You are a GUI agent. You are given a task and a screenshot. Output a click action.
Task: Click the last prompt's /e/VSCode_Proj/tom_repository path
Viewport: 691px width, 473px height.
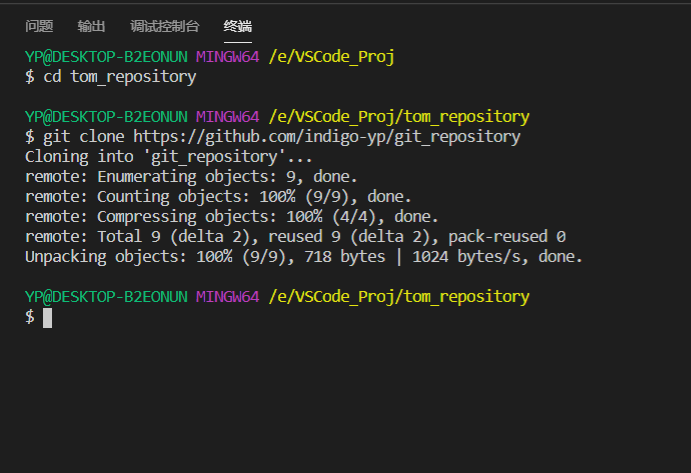tap(398, 297)
